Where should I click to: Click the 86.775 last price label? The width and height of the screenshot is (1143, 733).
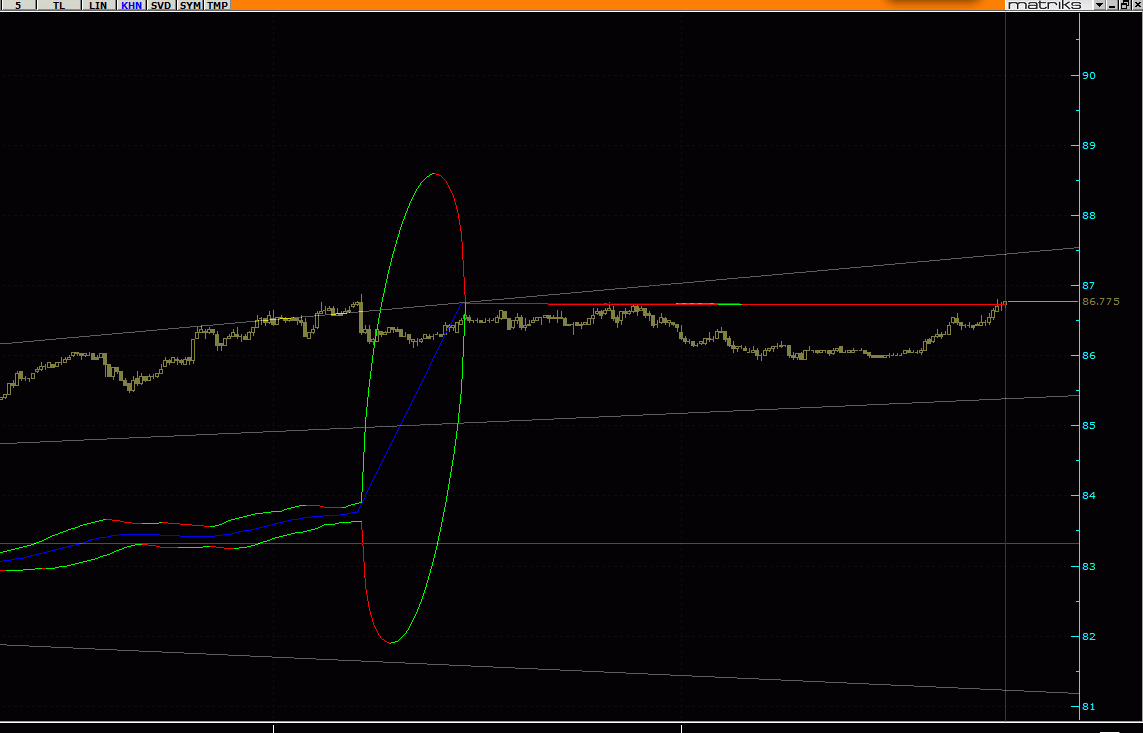(1101, 301)
